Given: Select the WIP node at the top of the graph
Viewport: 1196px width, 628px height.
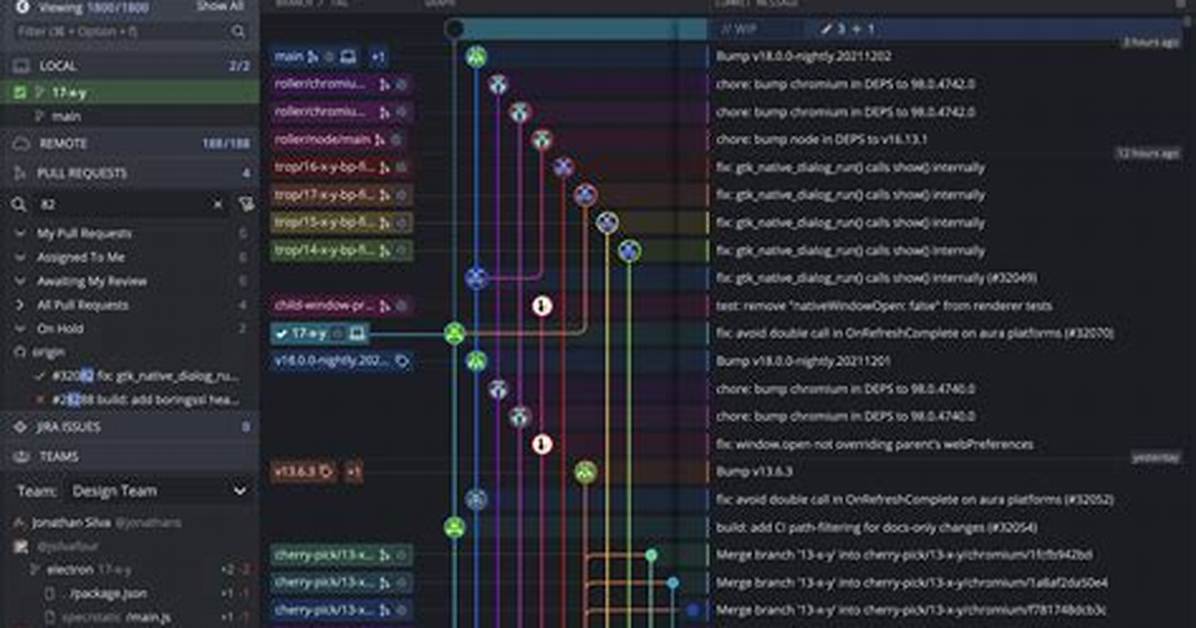Looking at the screenshot, I should 455,29.
